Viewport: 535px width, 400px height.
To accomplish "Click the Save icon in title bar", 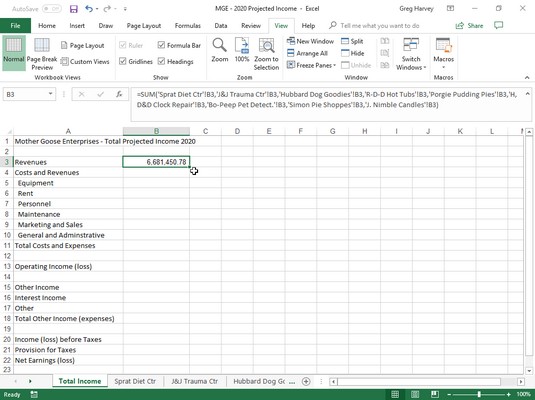I will pyautogui.click(x=74, y=9).
